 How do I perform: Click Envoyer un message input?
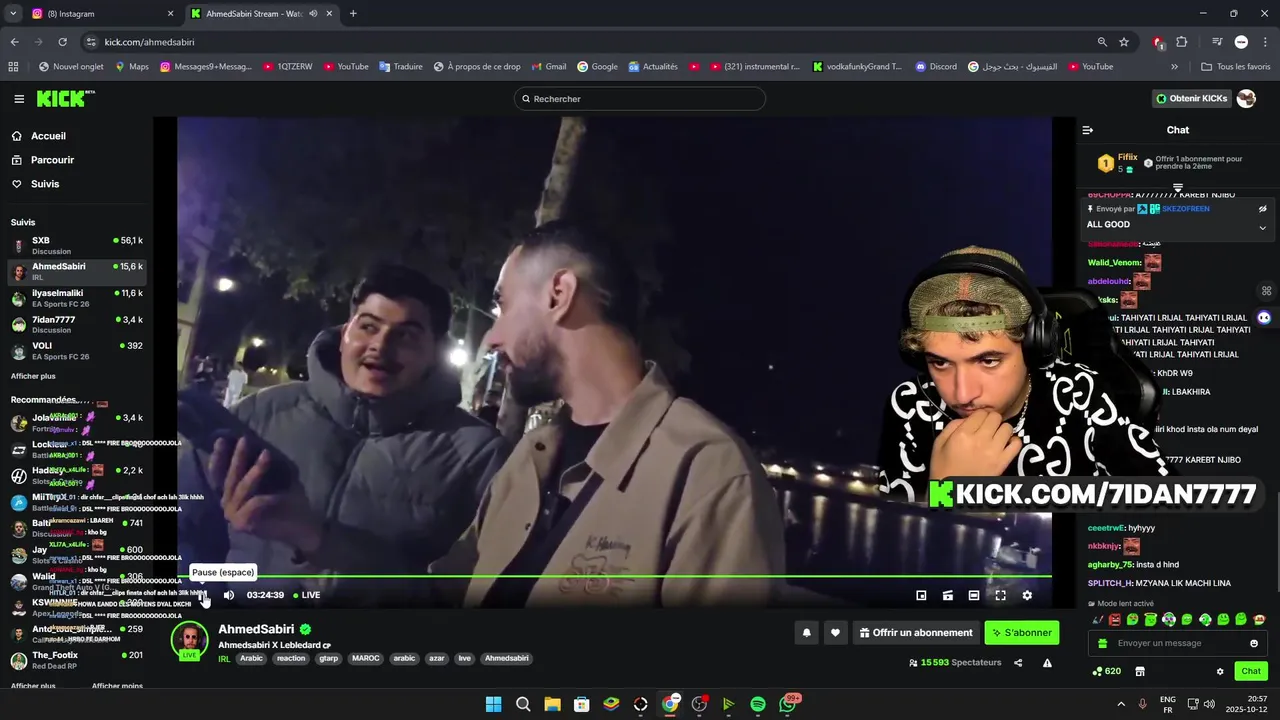(1178, 643)
